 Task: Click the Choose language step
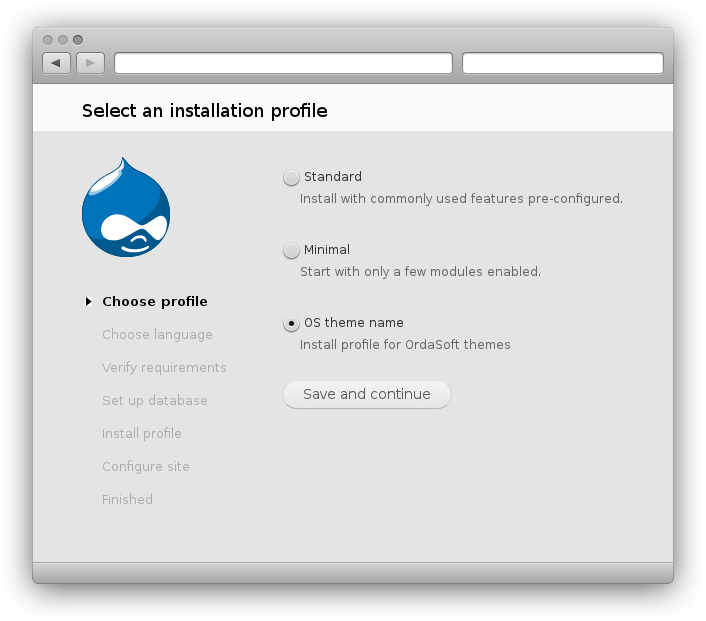[x=157, y=335]
